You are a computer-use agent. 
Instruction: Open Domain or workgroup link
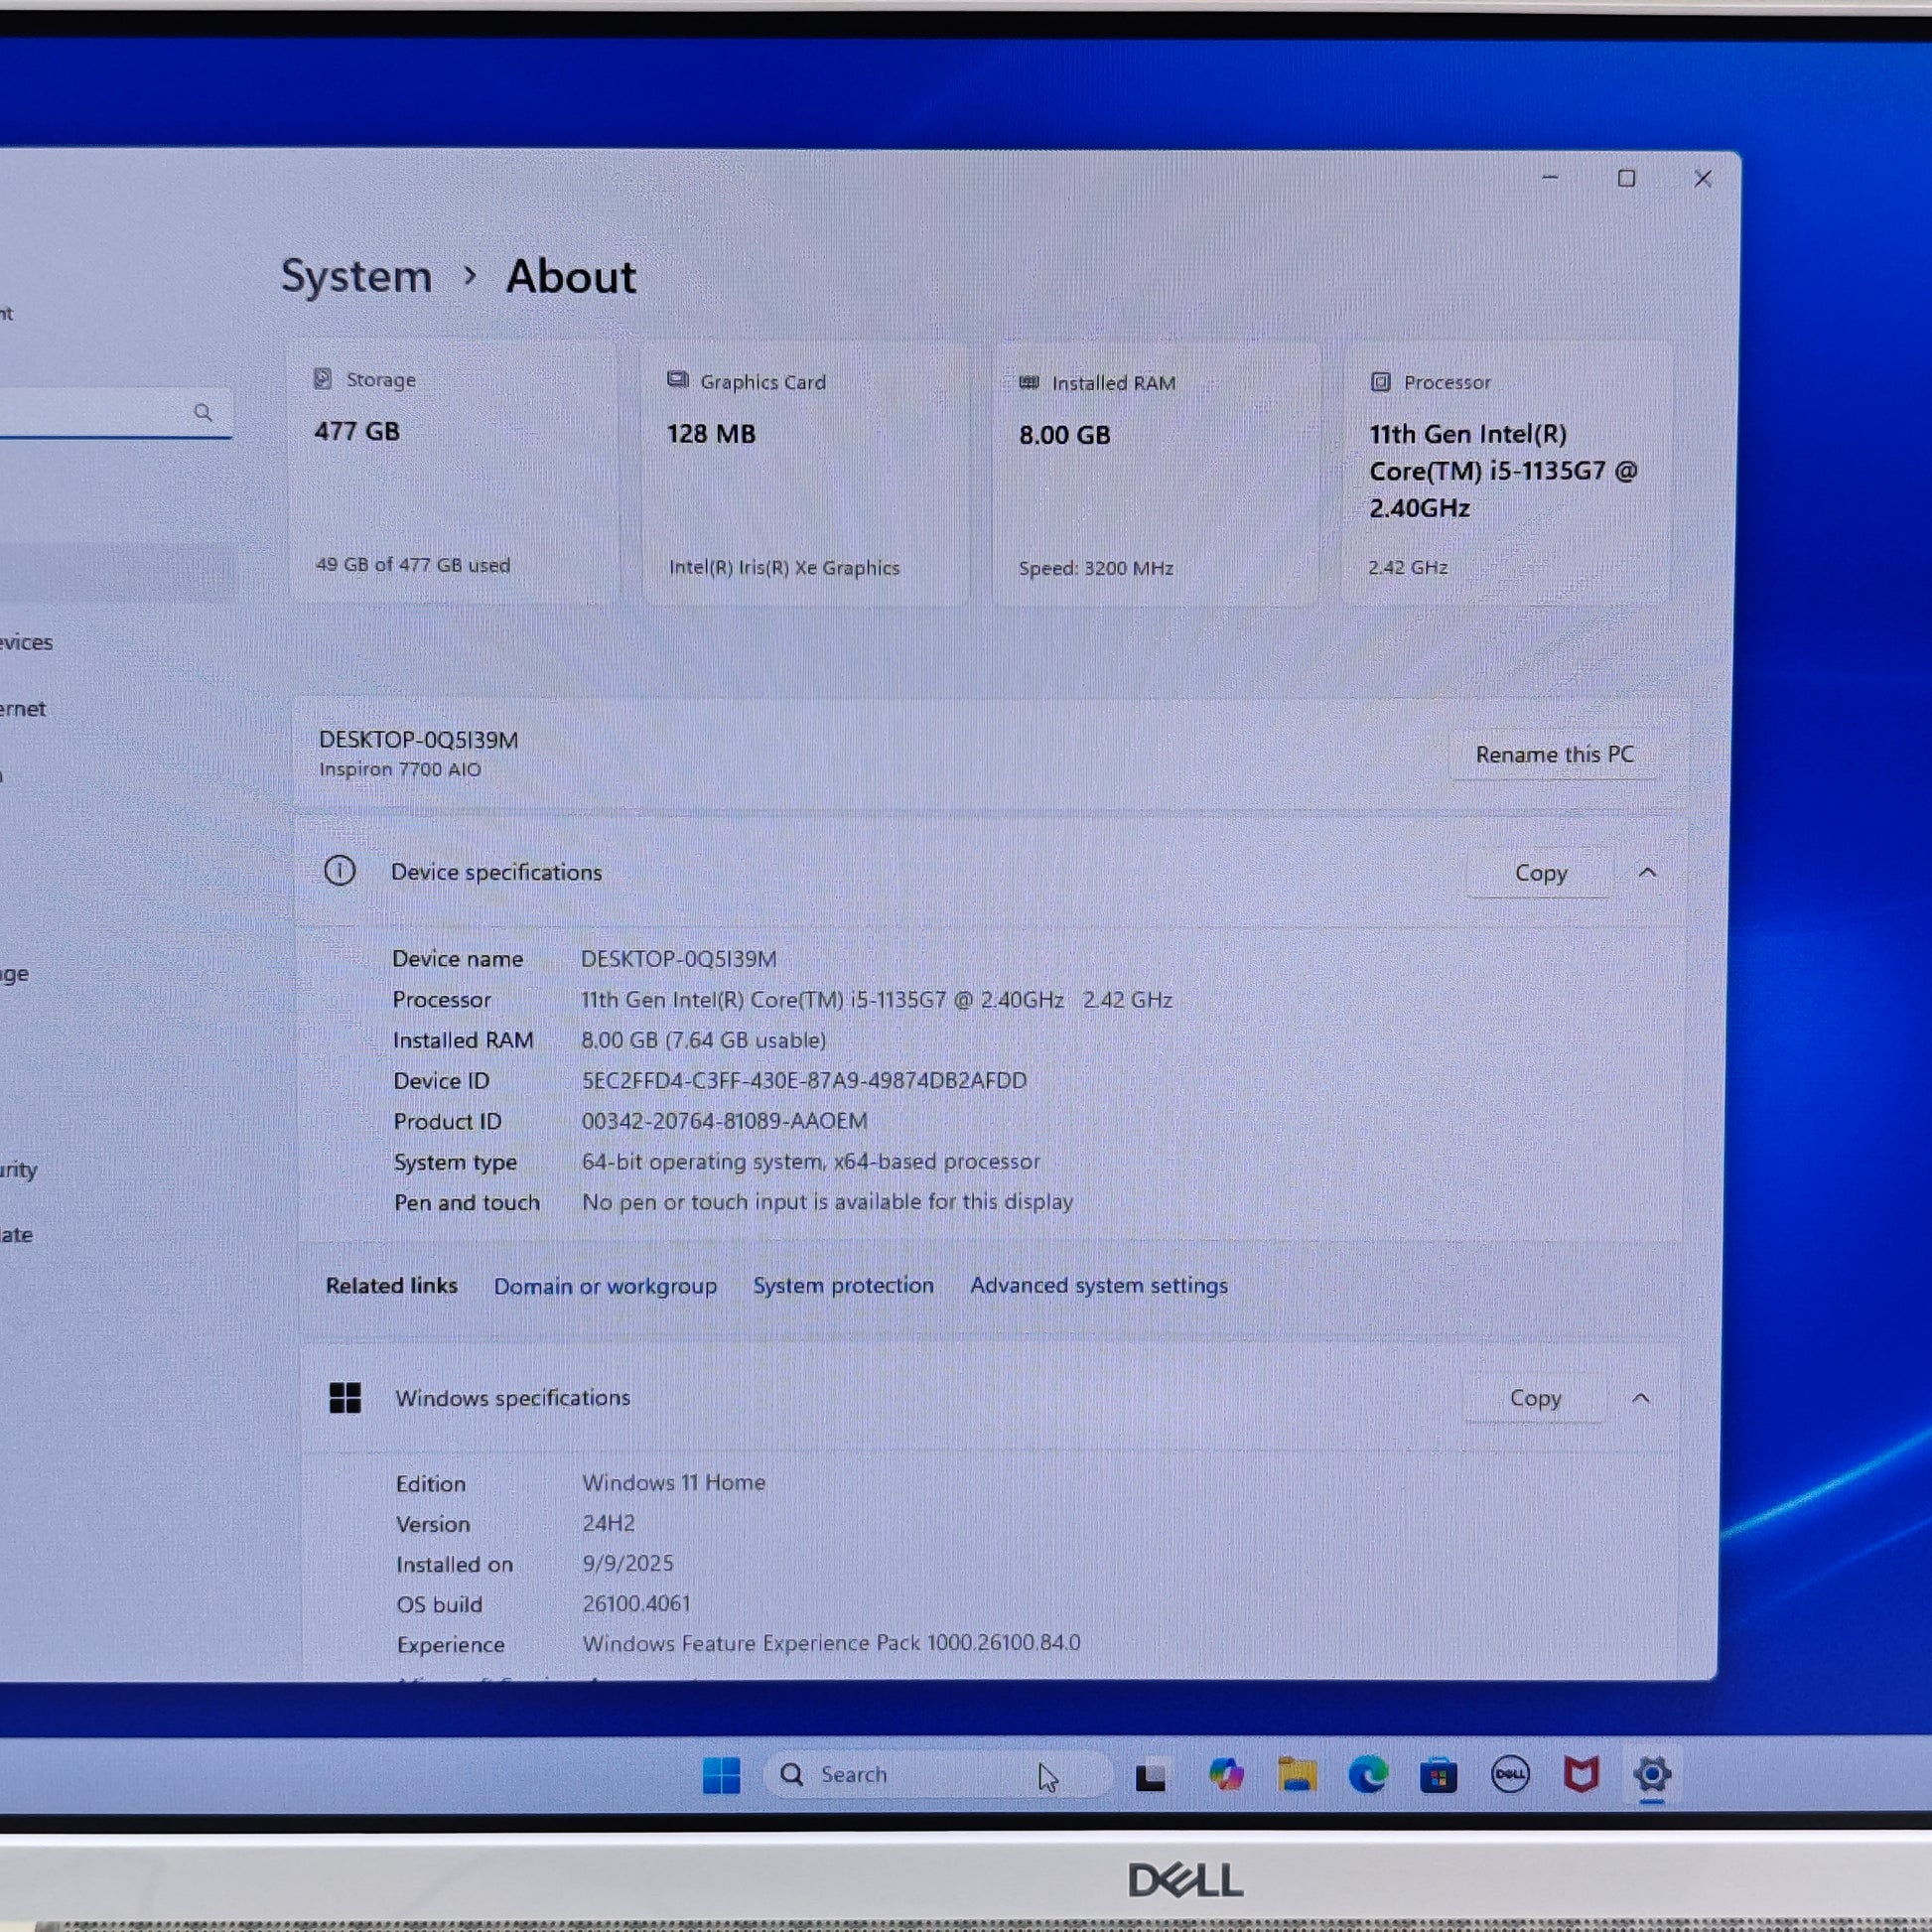tap(605, 1286)
